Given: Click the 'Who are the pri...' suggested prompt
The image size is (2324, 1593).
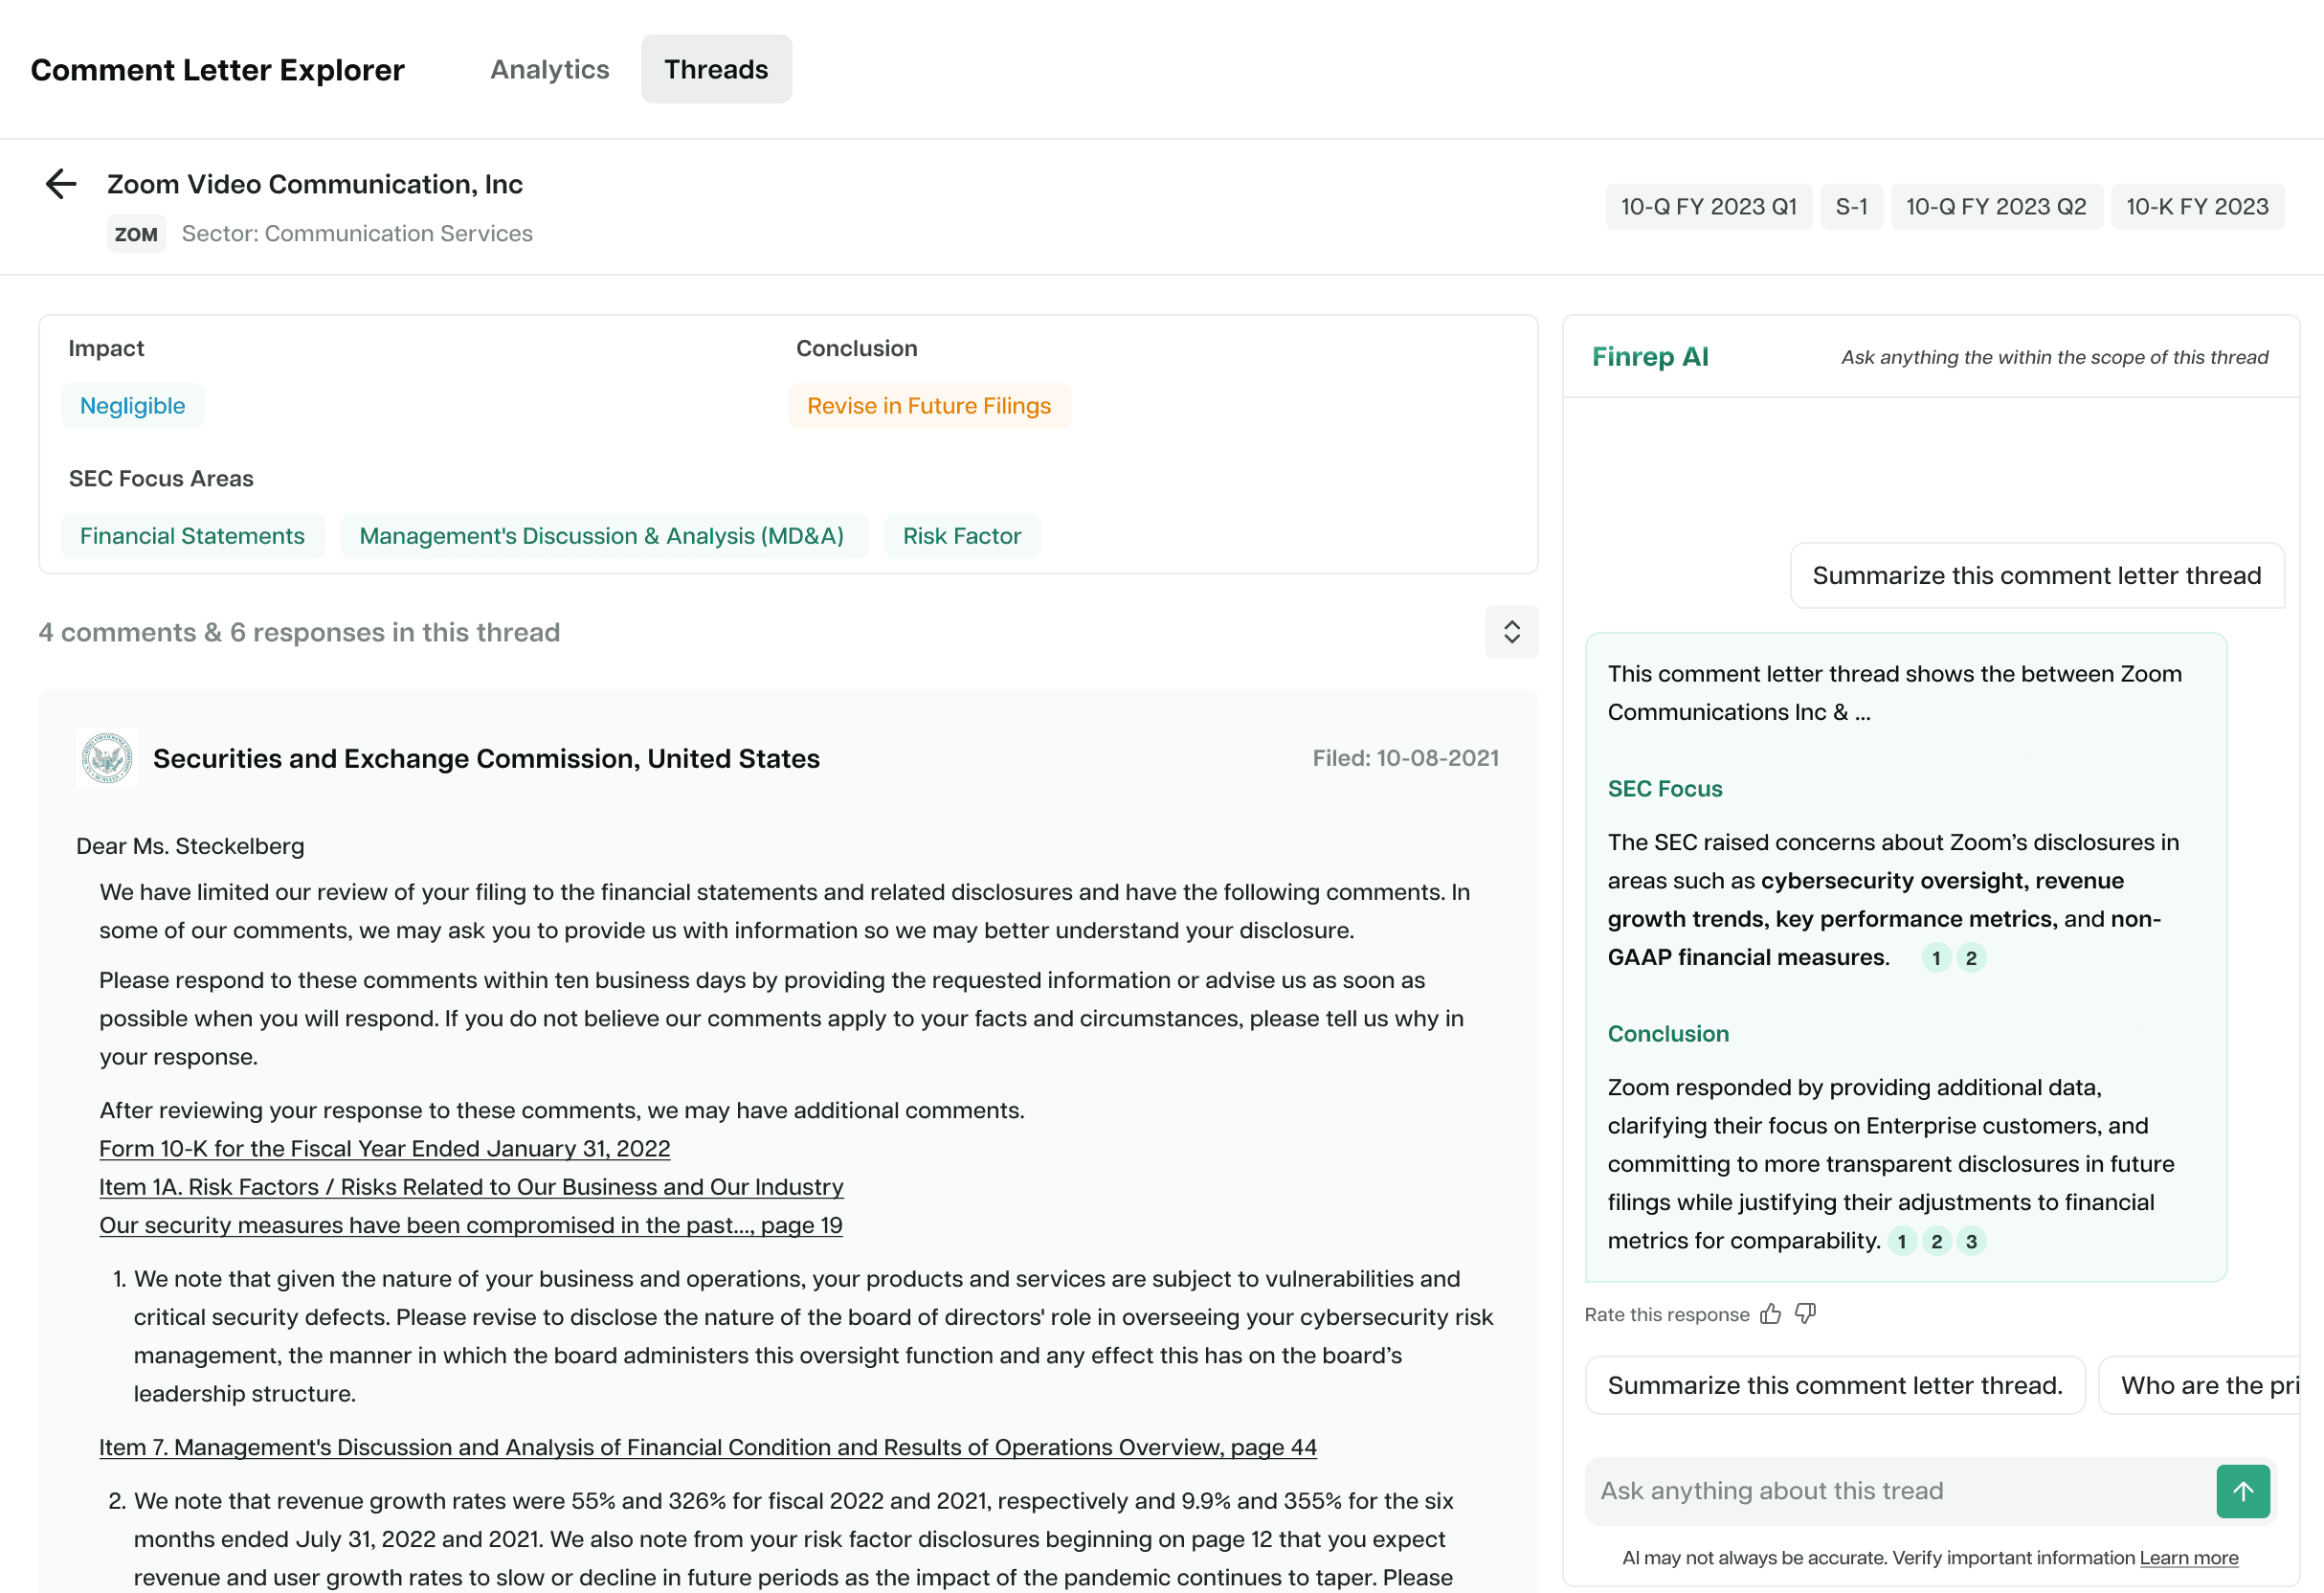Looking at the screenshot, I should tap(2200, 1385).
